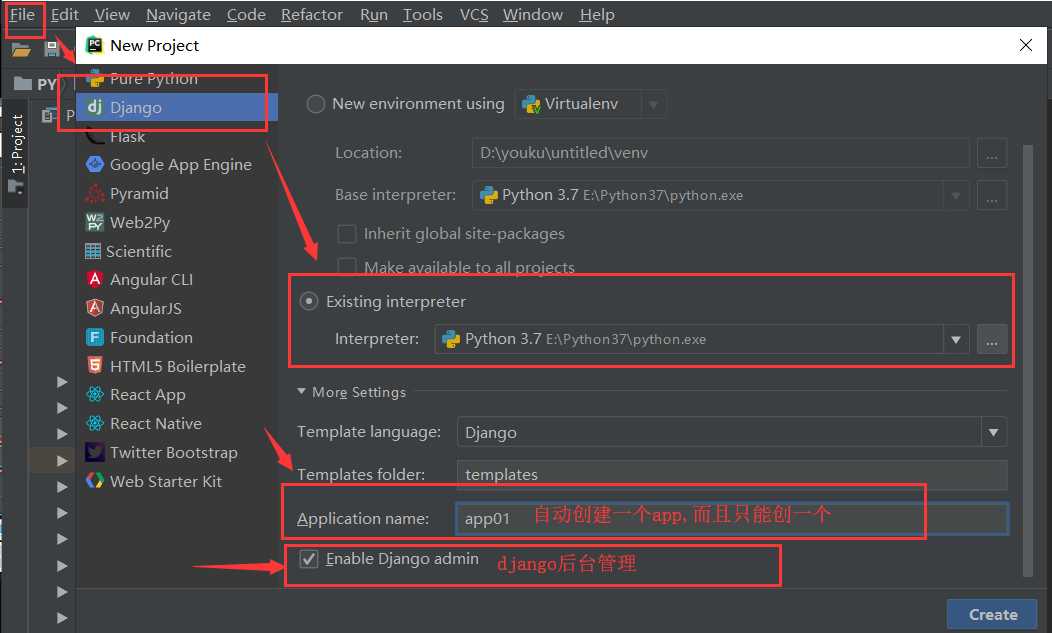Click the dialog's vertical scrollbar
Image resolution: width=1052 pixels, height=633 pixels.
(x=1028, y=360)
